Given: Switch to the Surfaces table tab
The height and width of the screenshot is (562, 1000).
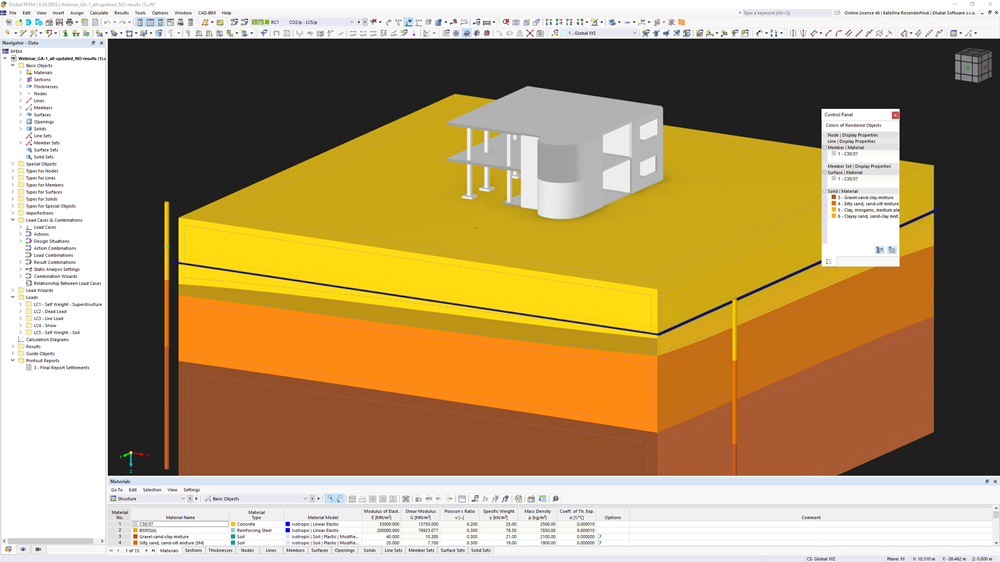Looking at the screenshot, I should (320, 550).
